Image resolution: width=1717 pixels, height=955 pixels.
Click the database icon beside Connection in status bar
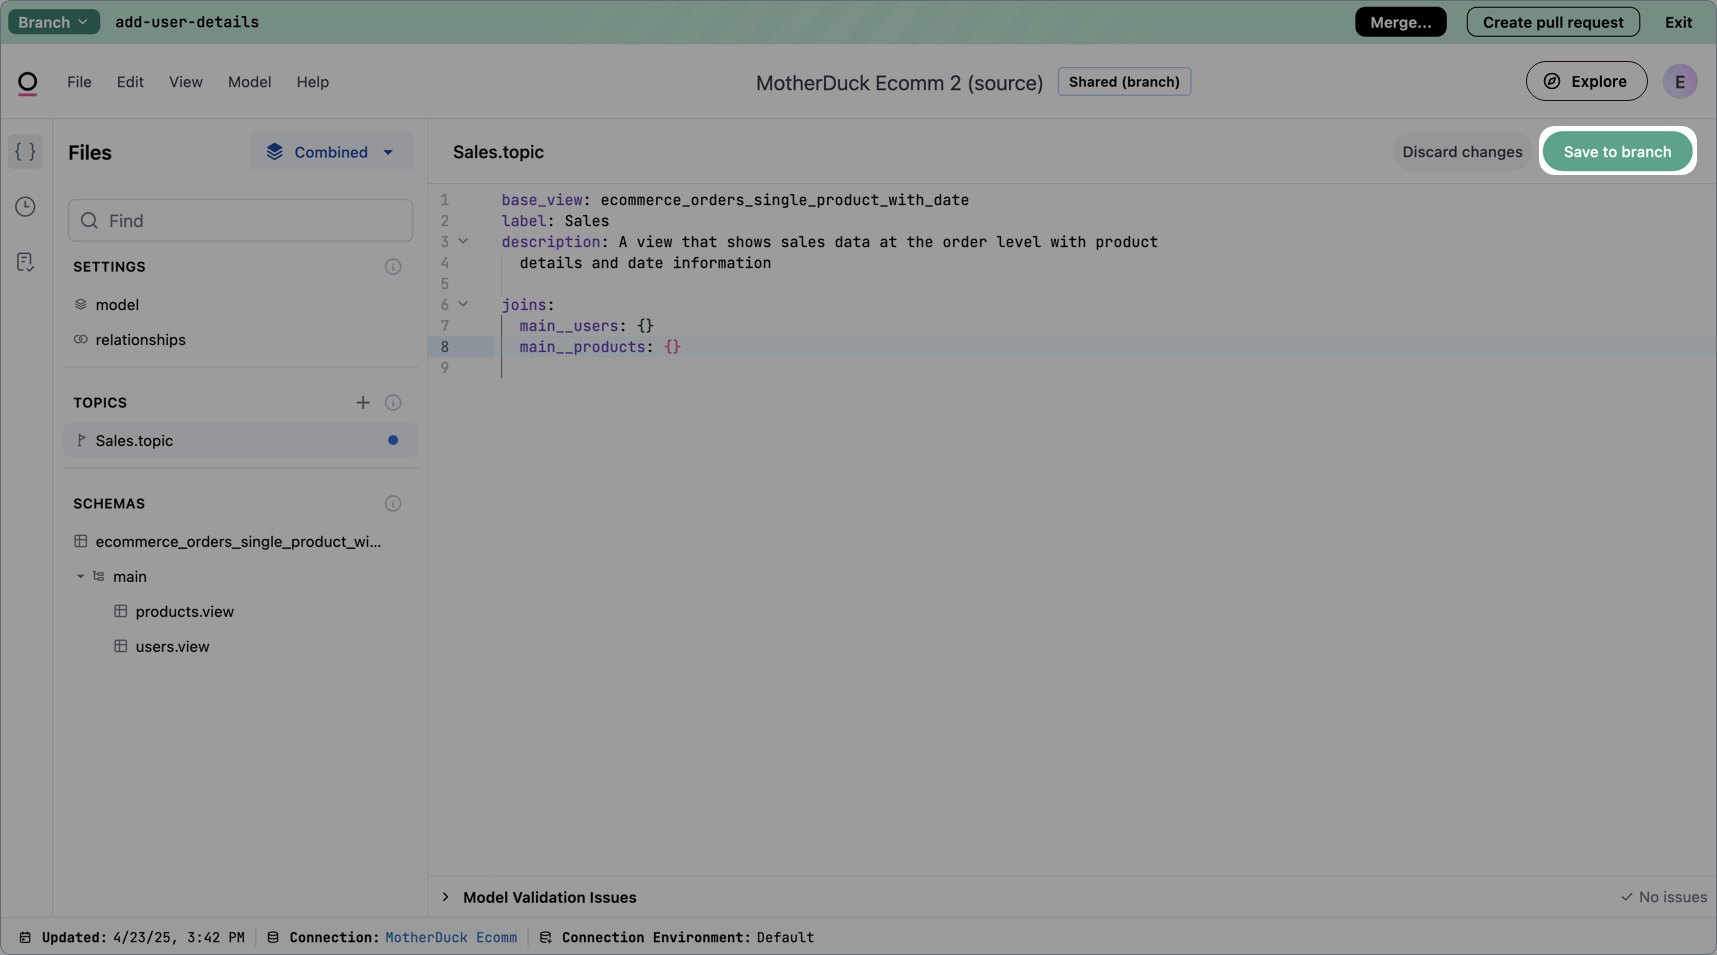coord(273,937)
